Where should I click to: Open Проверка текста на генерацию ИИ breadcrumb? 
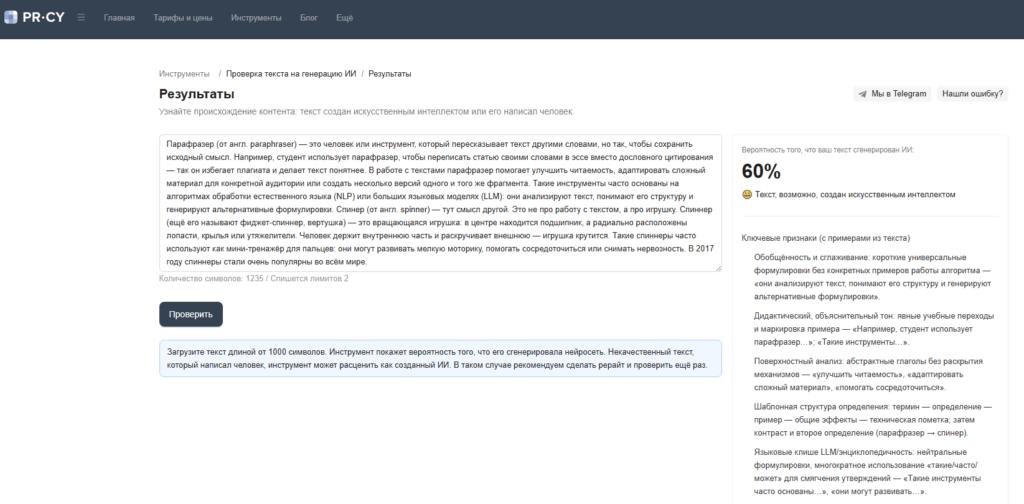point(291,74)
